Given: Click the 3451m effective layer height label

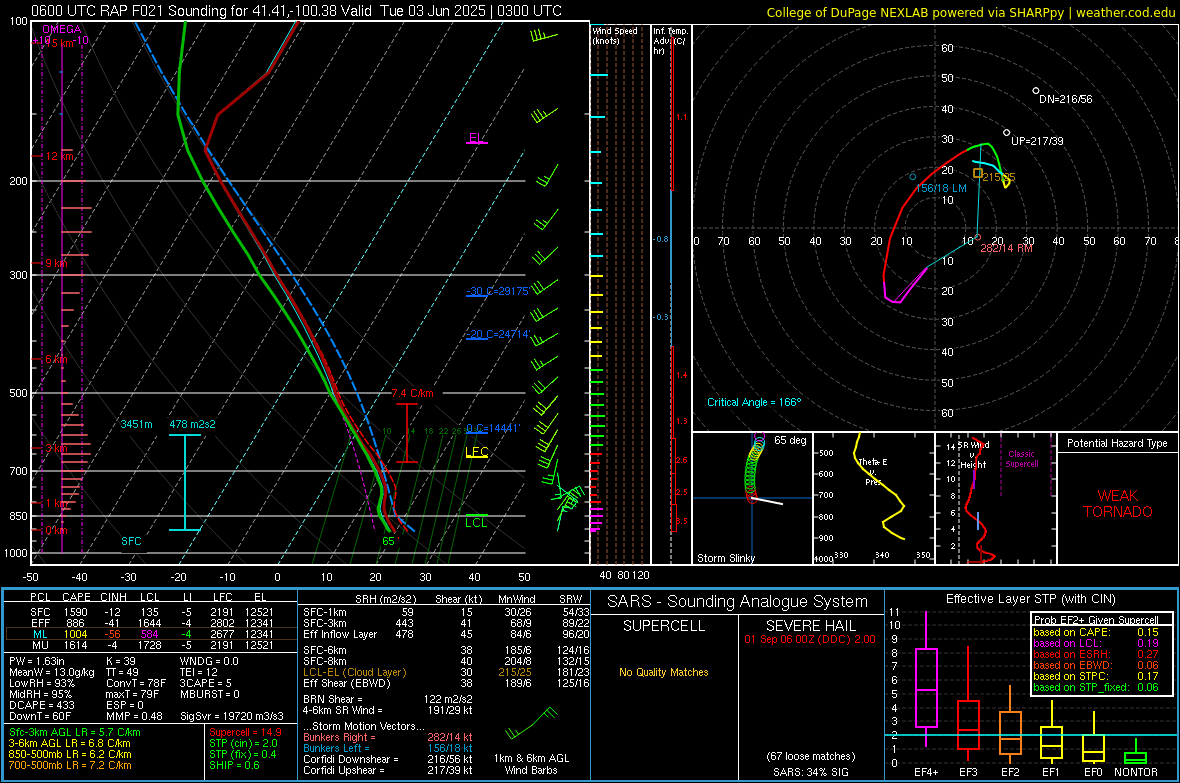Looking at the screenshot, I should click(136, 424).
